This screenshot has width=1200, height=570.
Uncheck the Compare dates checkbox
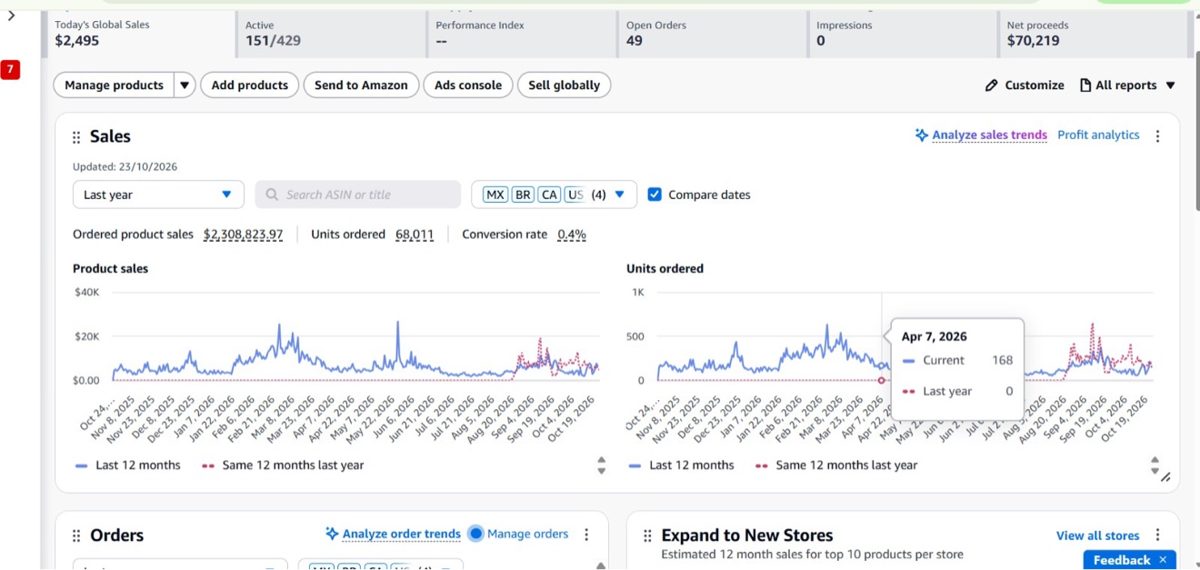coord(655,195)
